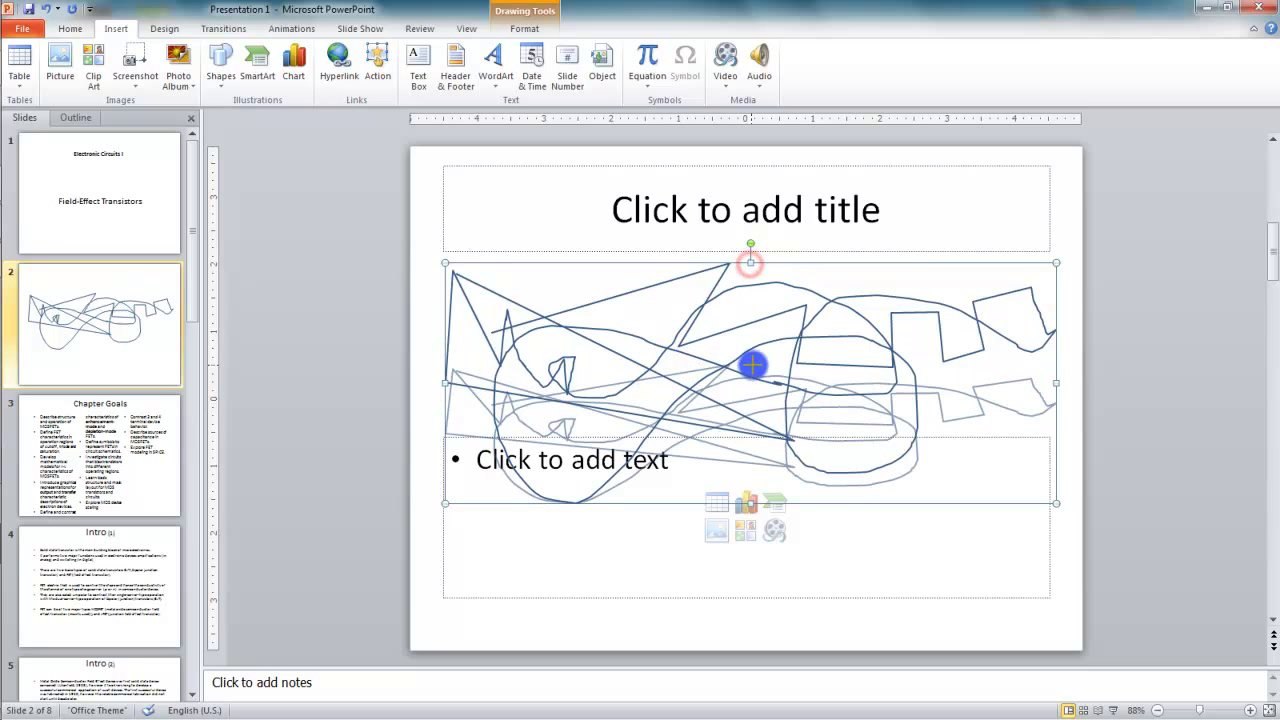1280x720 pixels.
Task: Click placeholder Insert Picture icon on slide
Action: coord(717,531)
